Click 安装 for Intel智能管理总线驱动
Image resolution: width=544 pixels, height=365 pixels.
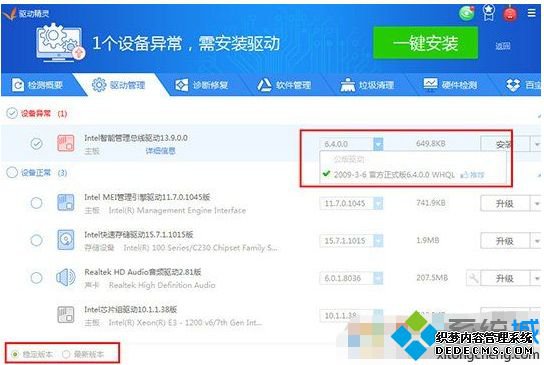click(505, 144)
